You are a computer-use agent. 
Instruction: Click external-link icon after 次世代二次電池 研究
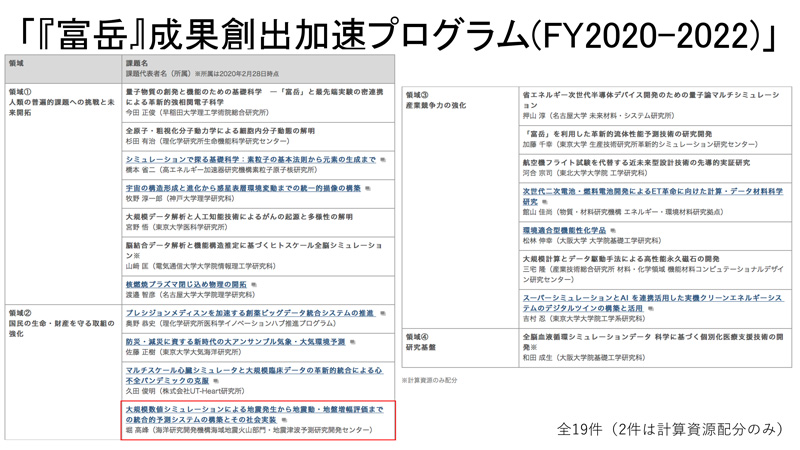(544, 202)
